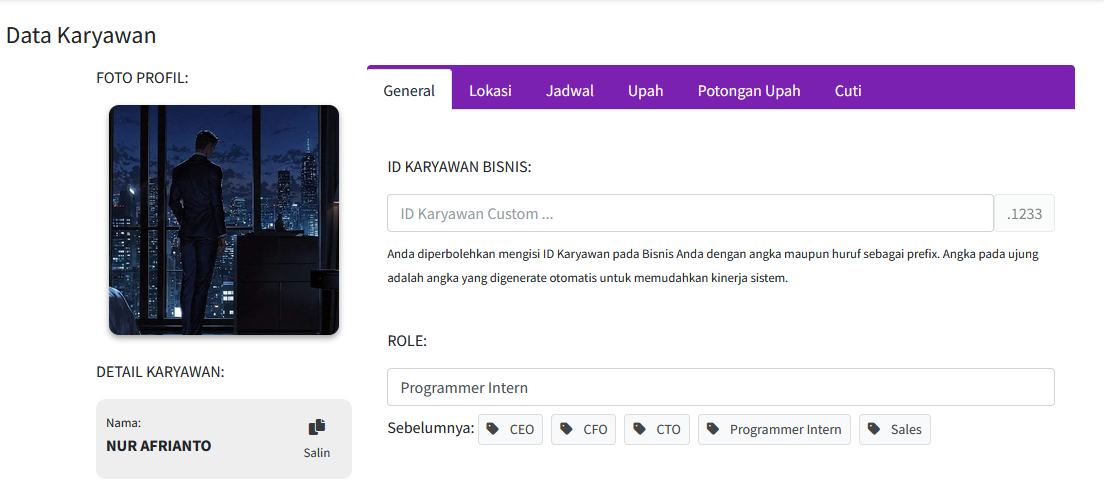Screen dimensions: 1104x483
Task: Apply the Sales previous role button
Action: tap(894, 429)
